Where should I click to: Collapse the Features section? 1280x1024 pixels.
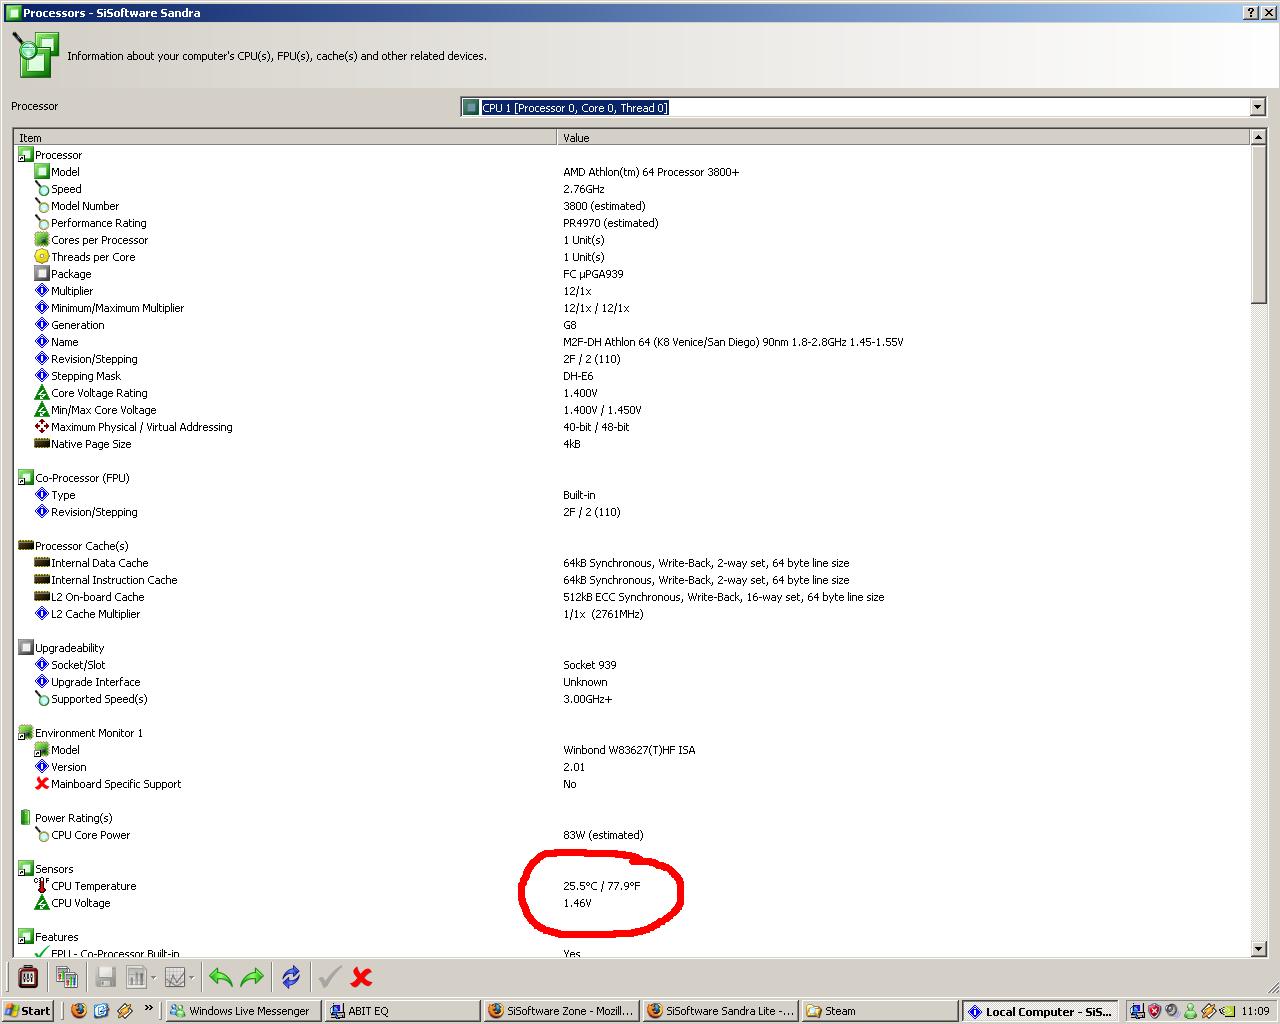pyautogui.click(x=26, y=937)
